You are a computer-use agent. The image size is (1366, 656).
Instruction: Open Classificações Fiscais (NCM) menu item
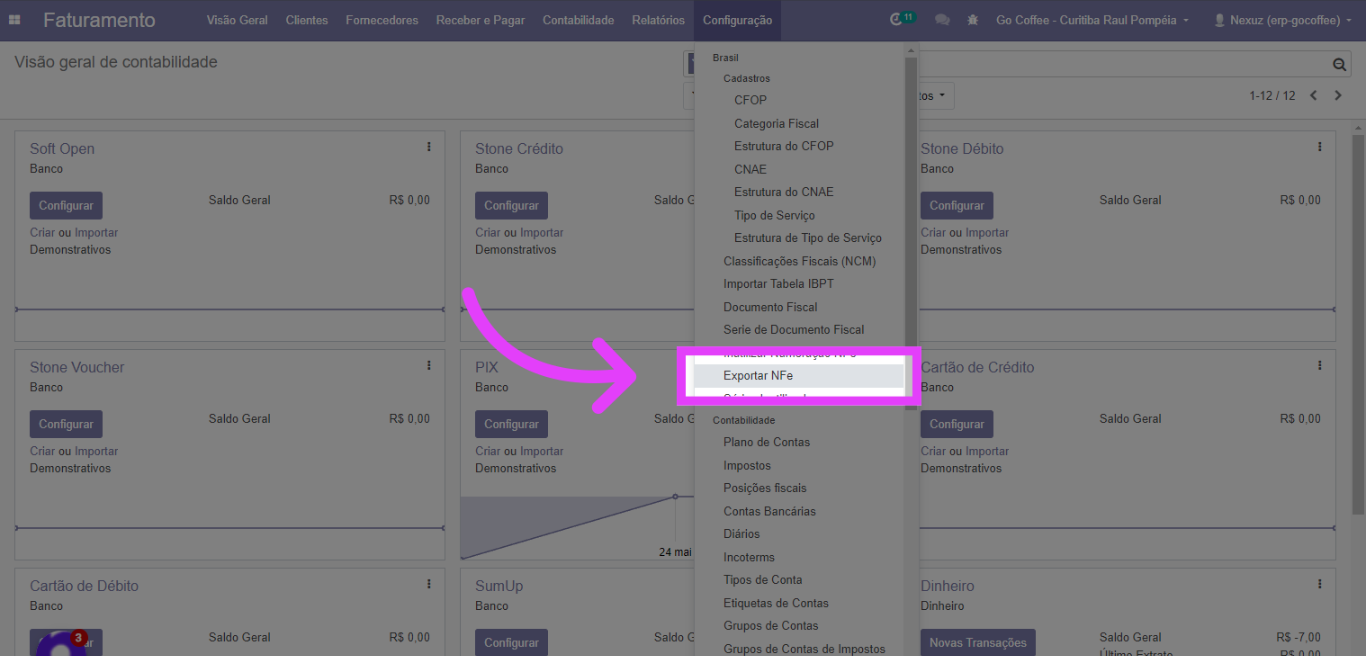(x=799, y=261)
